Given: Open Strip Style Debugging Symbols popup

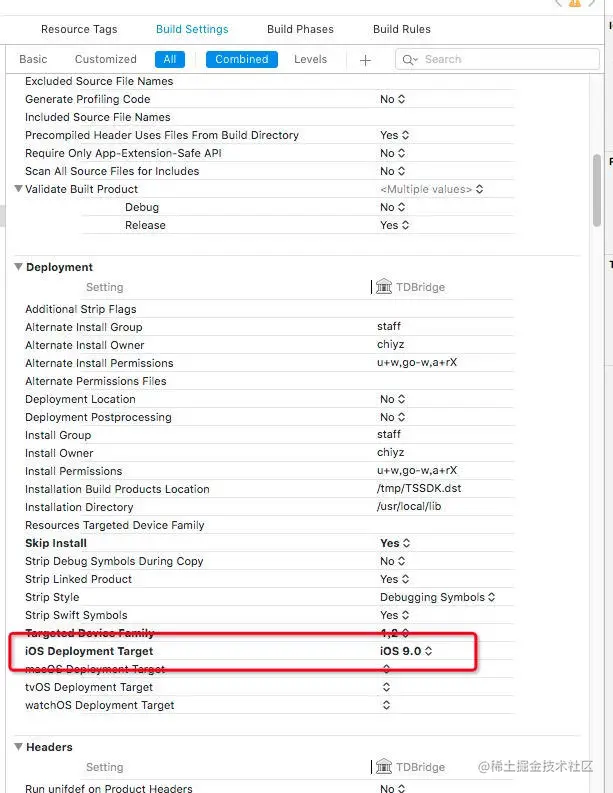Looking at the screenshot, I should [437, 597].
